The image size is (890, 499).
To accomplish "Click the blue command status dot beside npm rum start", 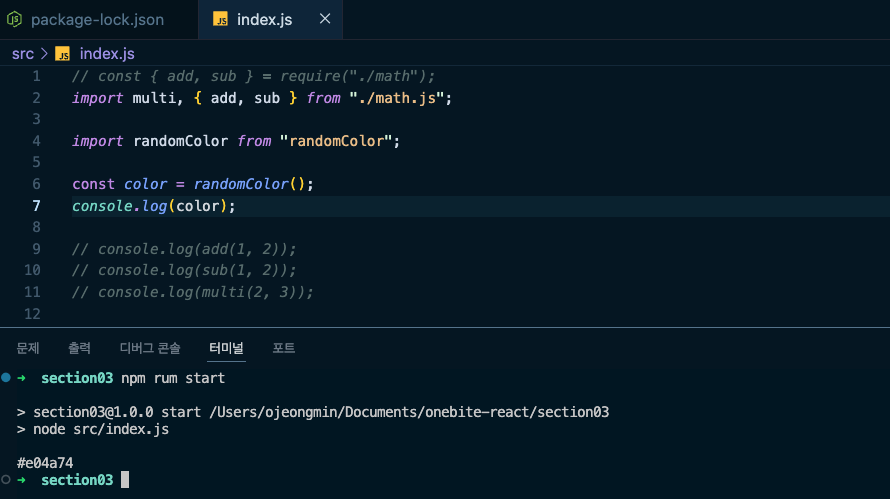I will point(6,378).
